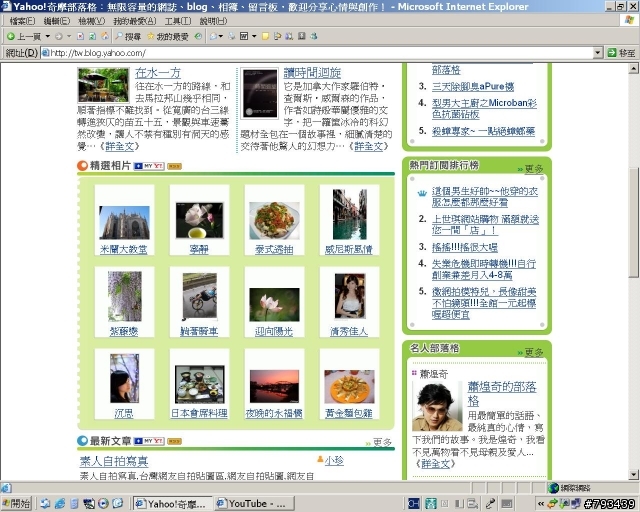Click the RSS badge beside 最新文章

[174, 441]
